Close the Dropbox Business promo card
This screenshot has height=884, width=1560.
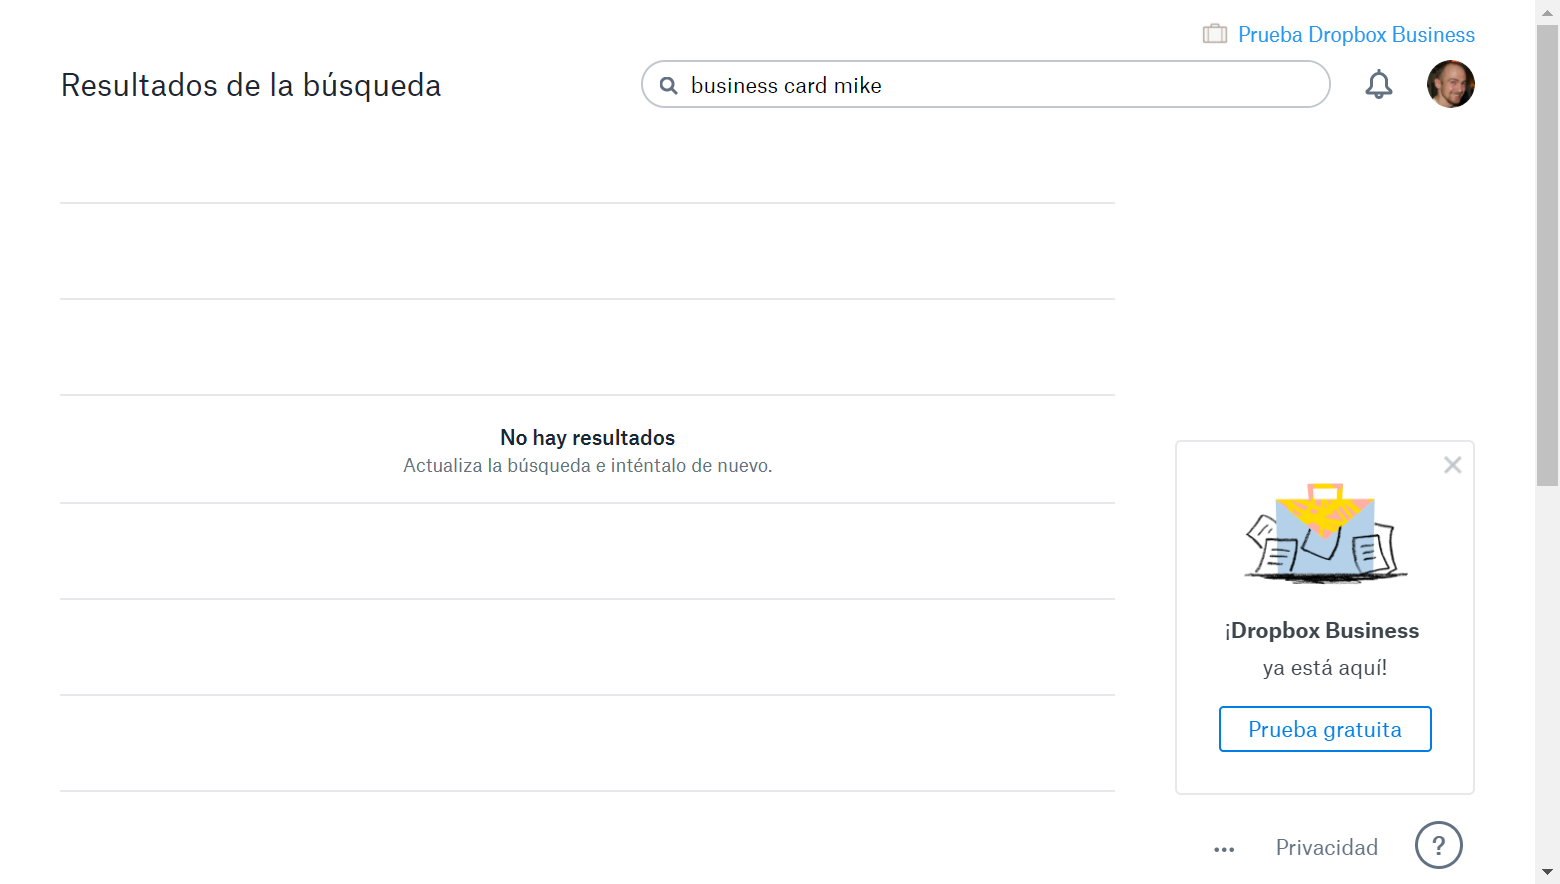pyautogui.click(x=1452, y=465)
